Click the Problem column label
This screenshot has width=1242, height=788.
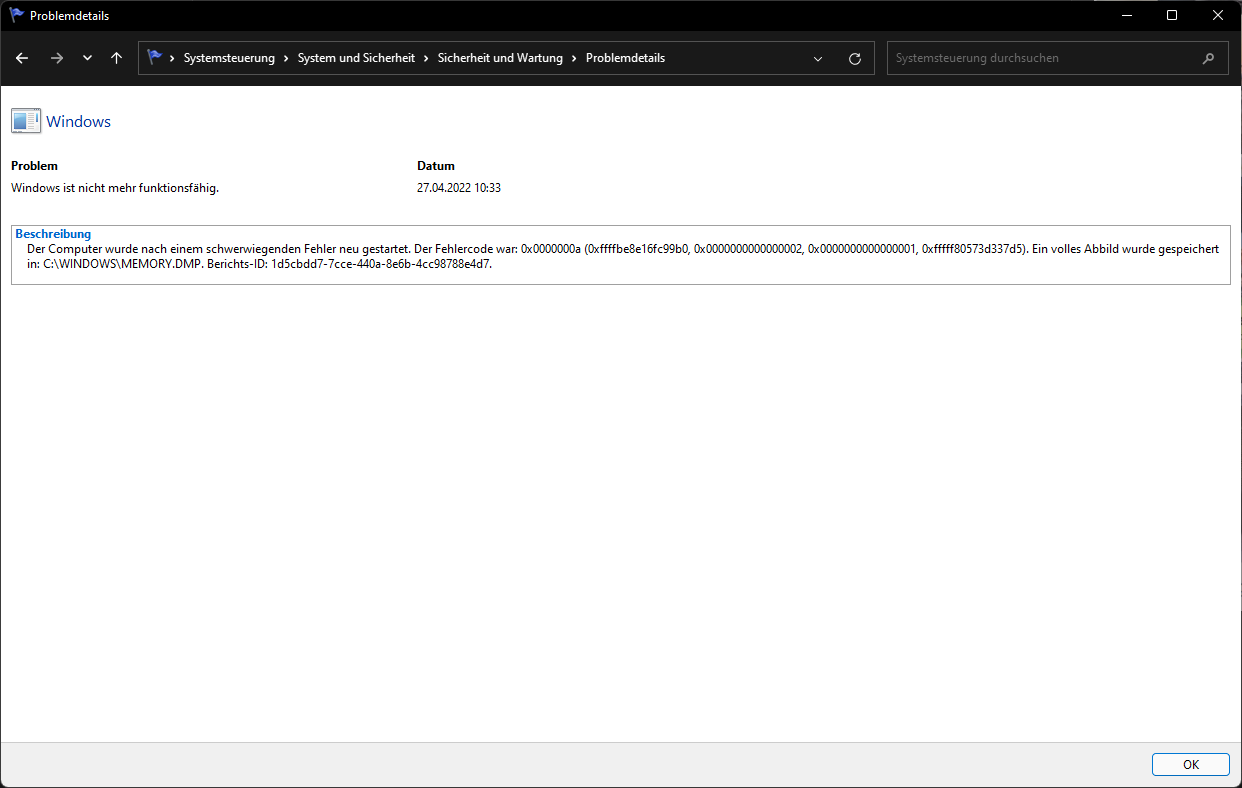(x=35, y=166)
